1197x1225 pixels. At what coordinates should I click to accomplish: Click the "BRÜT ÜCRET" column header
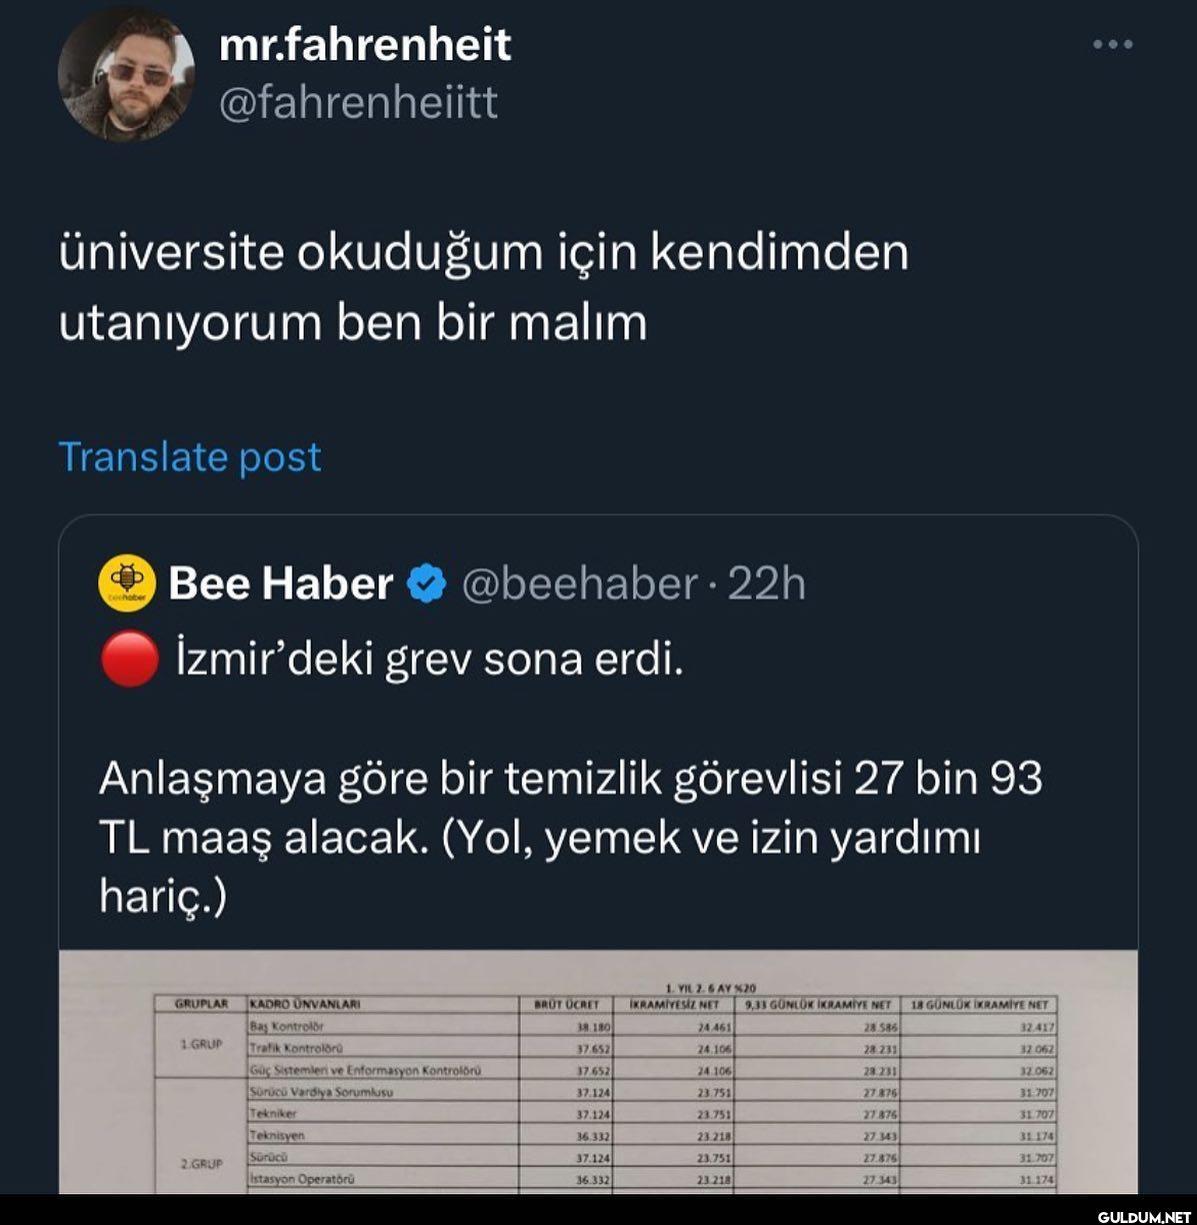coord(566,1004)
